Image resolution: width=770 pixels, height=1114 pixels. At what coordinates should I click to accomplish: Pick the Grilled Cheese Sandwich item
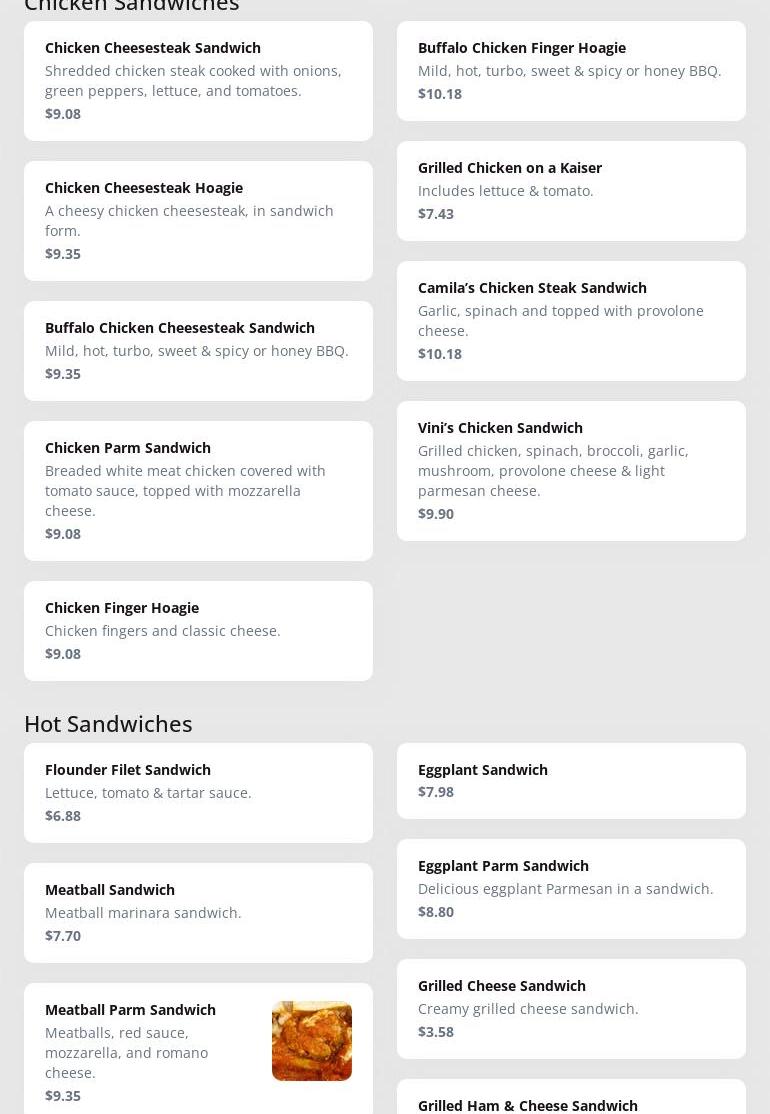(570, 1008)
